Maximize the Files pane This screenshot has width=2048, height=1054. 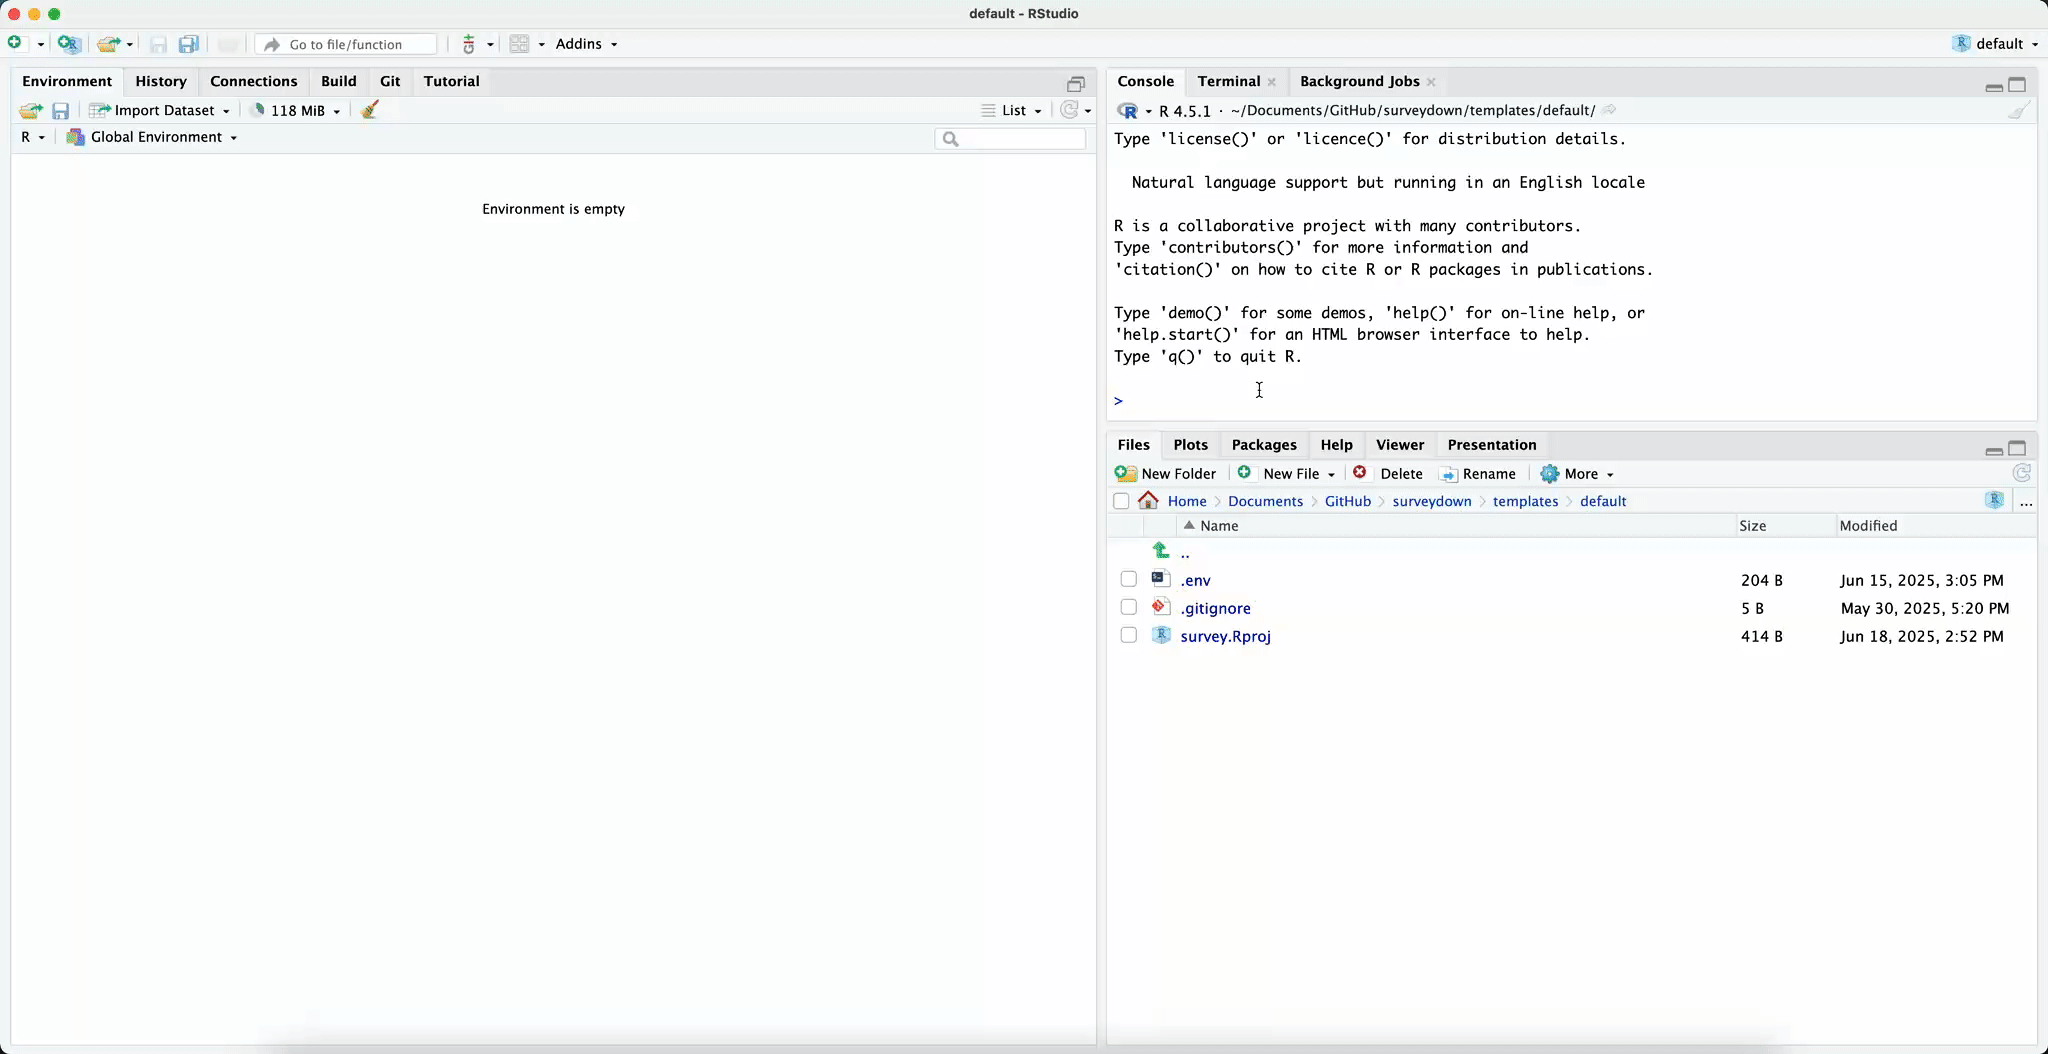(x=2018, y=448)
